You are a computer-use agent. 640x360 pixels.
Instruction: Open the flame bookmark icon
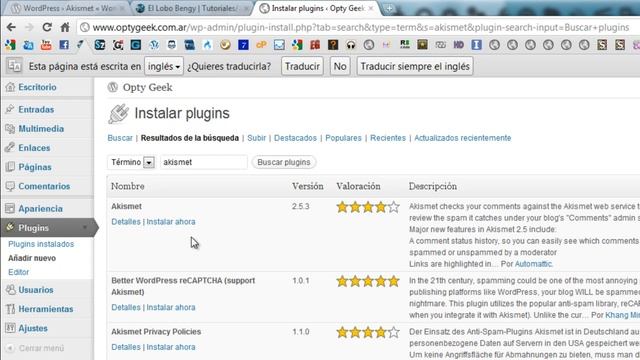pos(207,45)
